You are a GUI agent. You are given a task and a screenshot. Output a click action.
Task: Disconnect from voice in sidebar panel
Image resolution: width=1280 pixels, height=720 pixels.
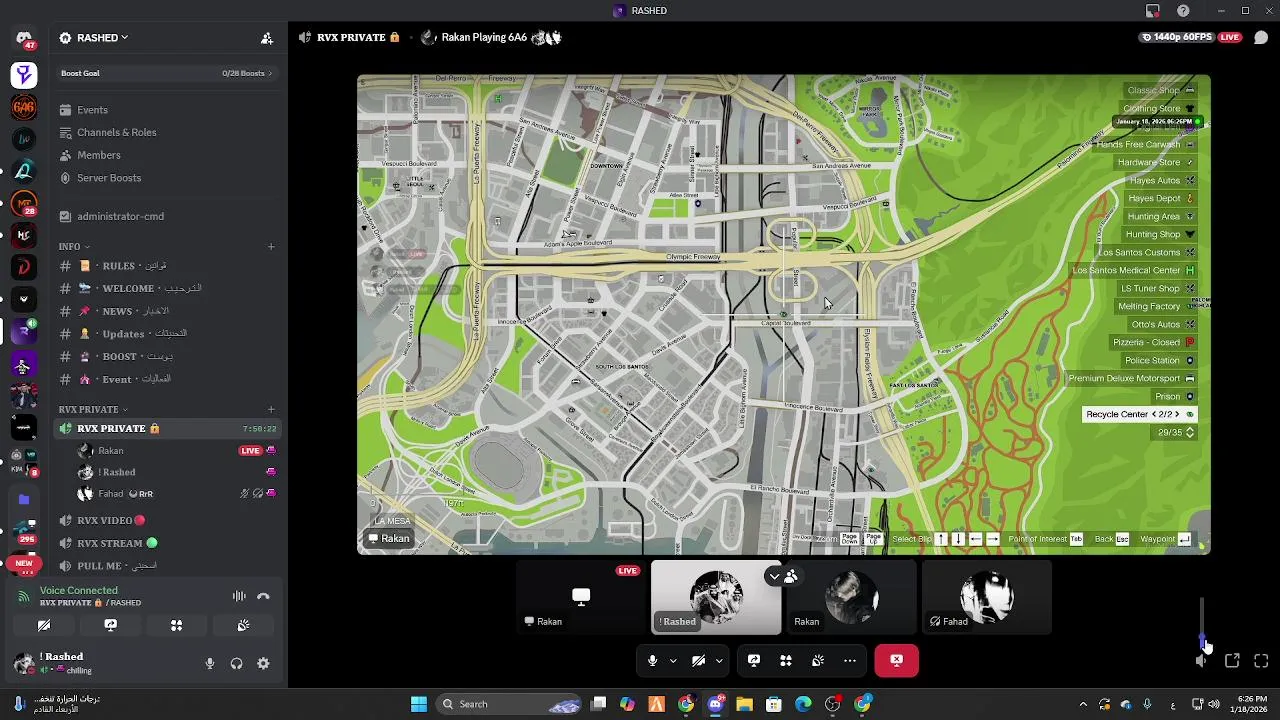pos(263,596)
